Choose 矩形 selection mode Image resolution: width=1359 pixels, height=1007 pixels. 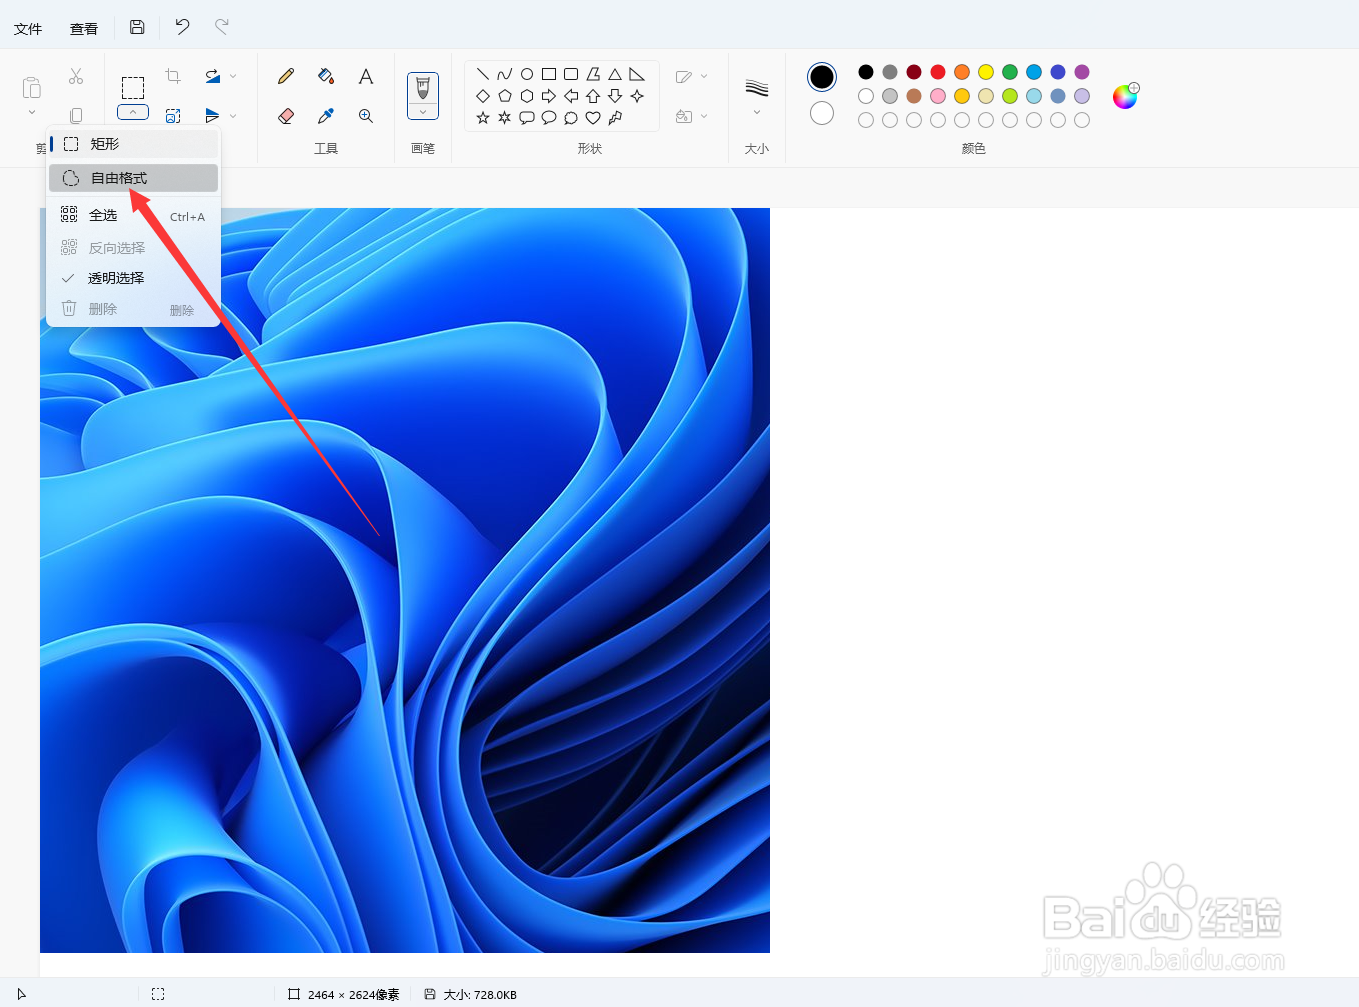133,144
